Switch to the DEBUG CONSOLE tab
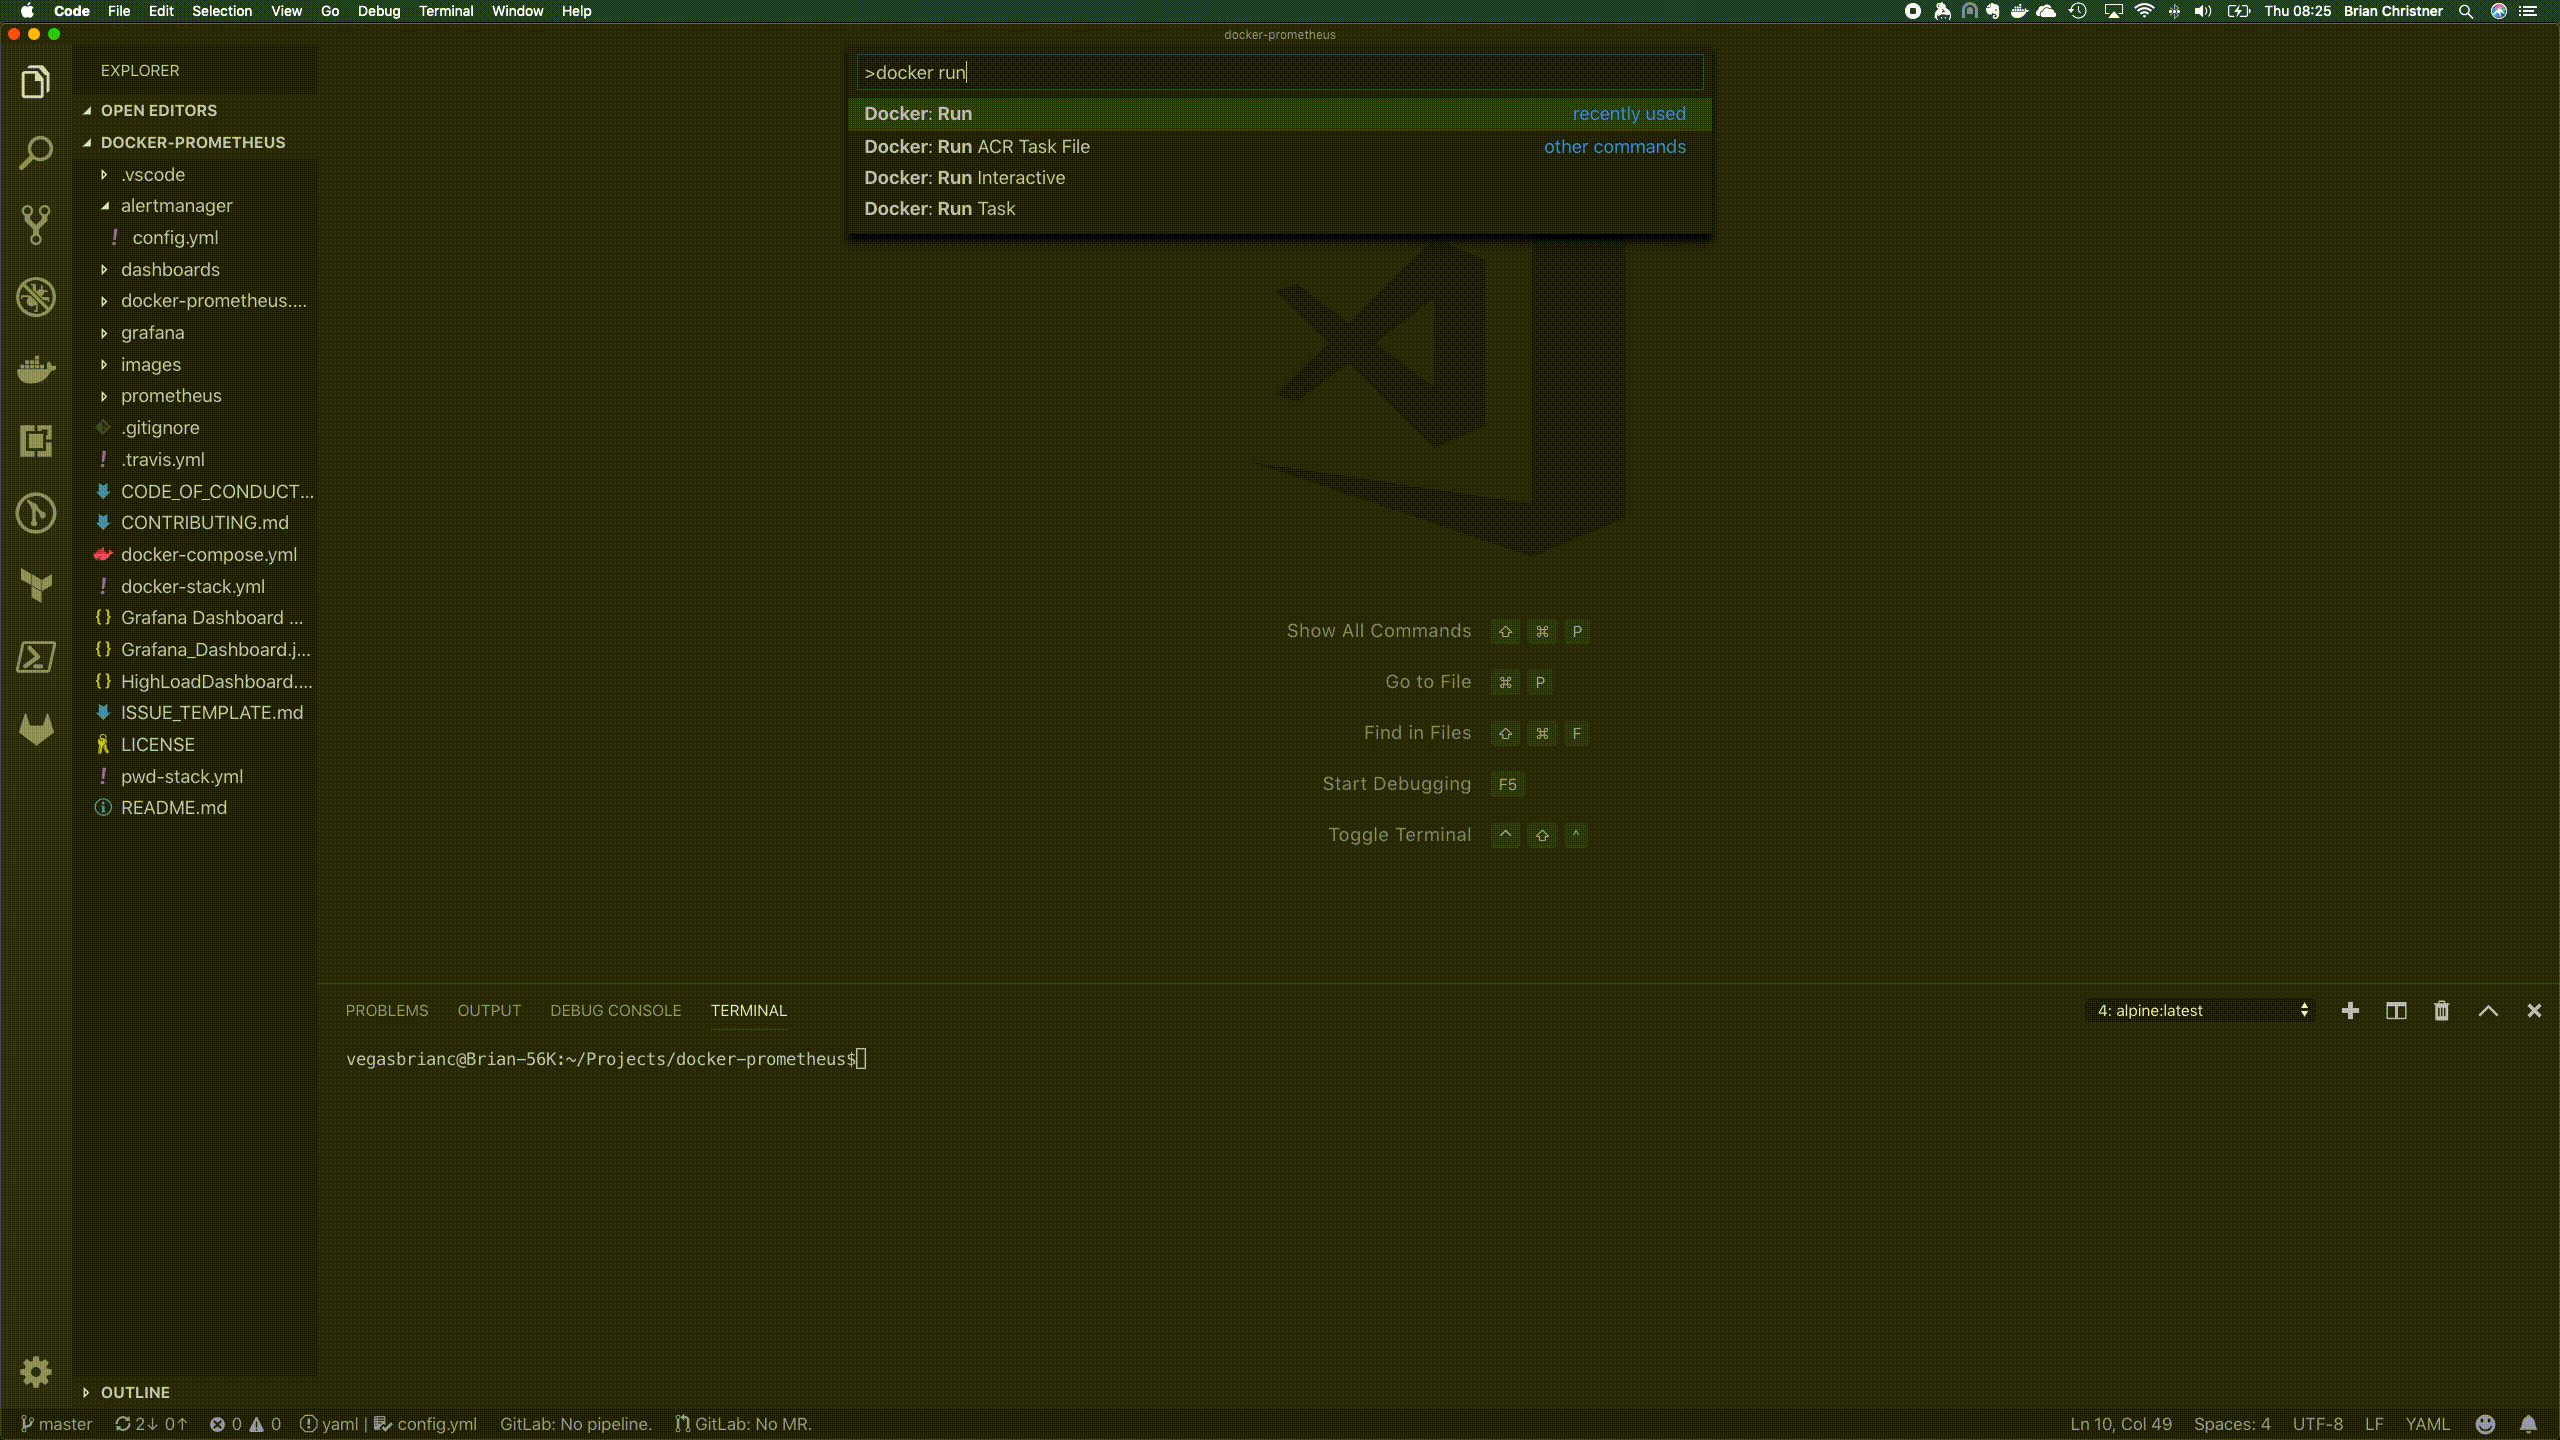Image resolution: width=2560 pixels, height=1440 pixels. pos(615,1011)
